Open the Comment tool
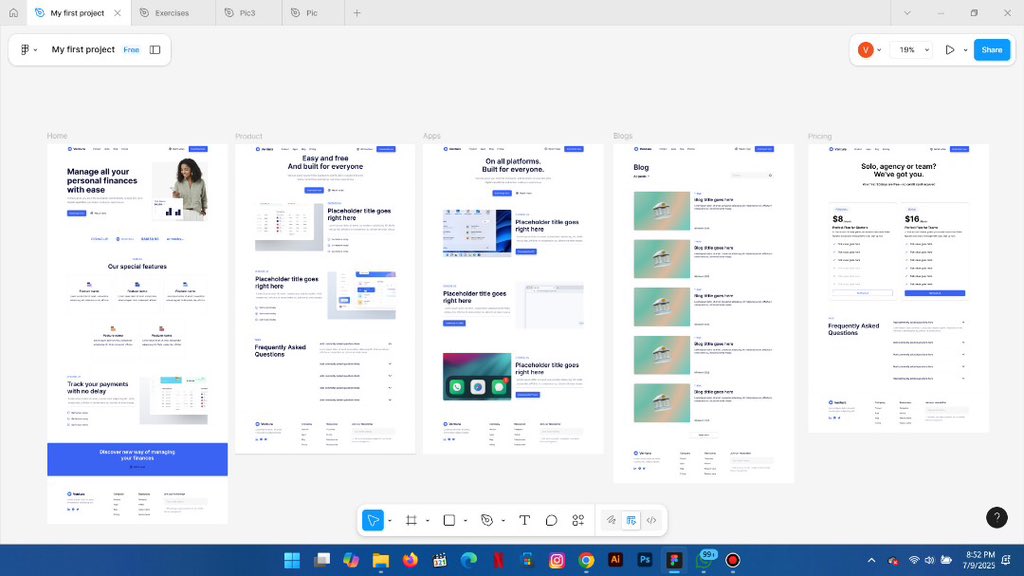 point(551,520)
